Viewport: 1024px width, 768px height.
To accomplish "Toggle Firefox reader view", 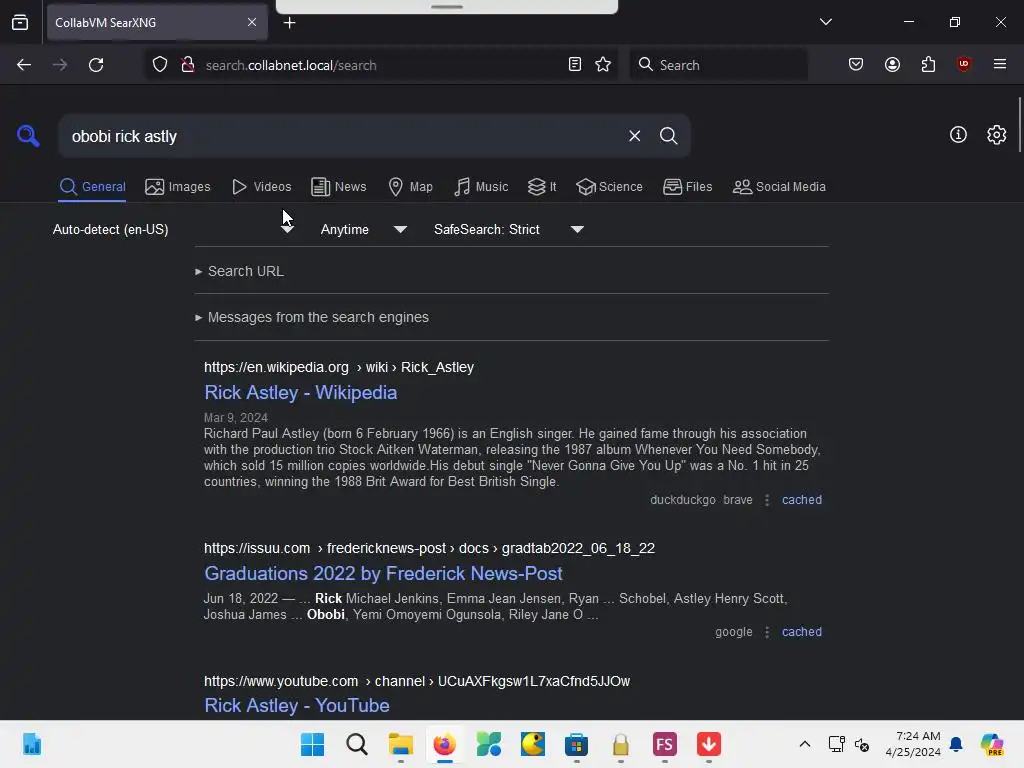I will click(575, 65).
